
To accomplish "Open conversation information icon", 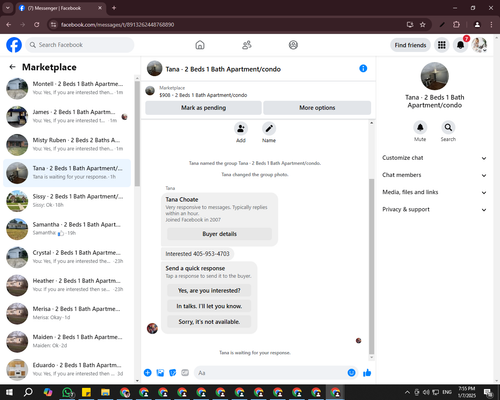I will pos(363,68).
